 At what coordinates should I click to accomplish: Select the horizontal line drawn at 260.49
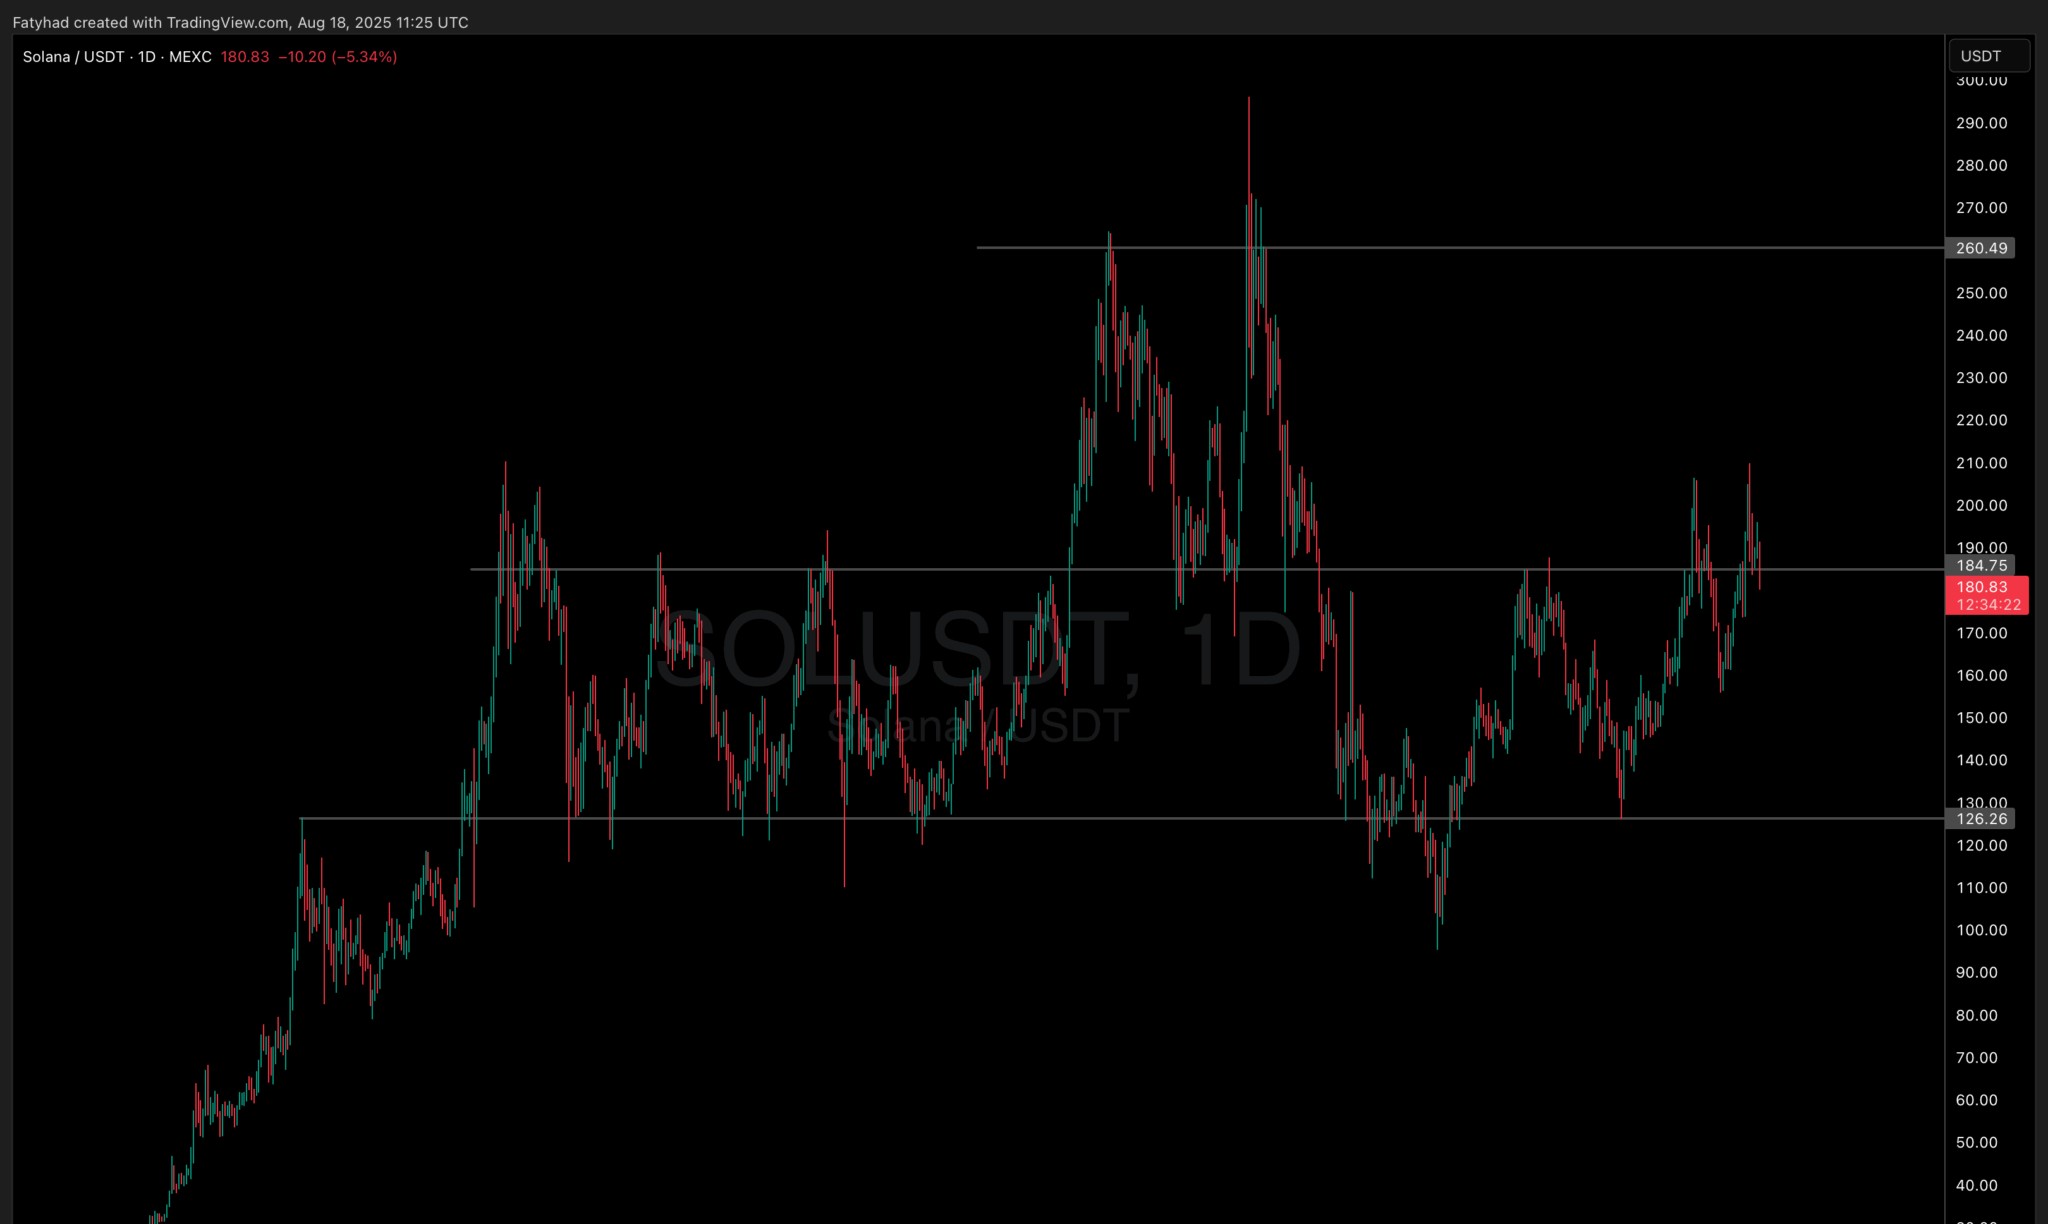pos(1460,247)
